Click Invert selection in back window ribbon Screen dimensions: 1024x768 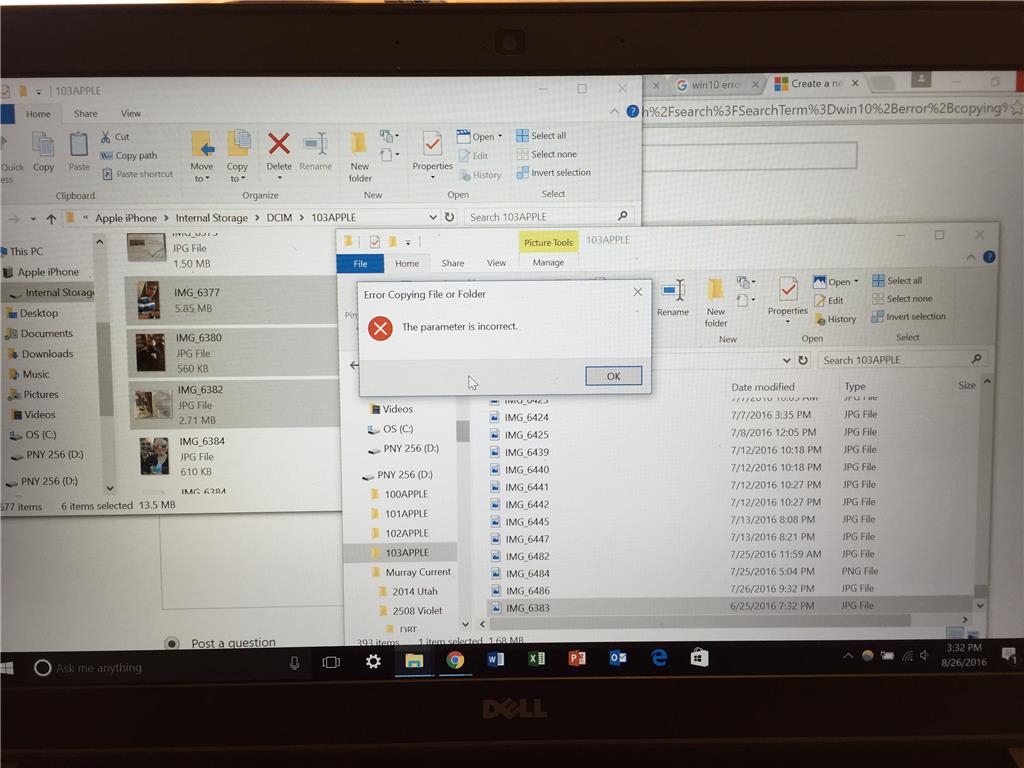tap(553, 172)
